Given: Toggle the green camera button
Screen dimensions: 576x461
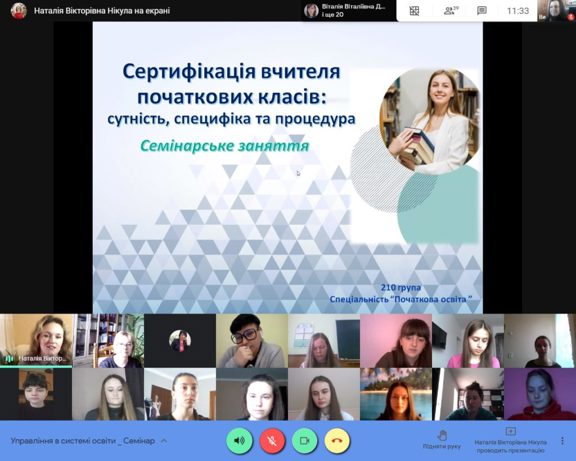Looking at the screenshot, I should point(305,440).
